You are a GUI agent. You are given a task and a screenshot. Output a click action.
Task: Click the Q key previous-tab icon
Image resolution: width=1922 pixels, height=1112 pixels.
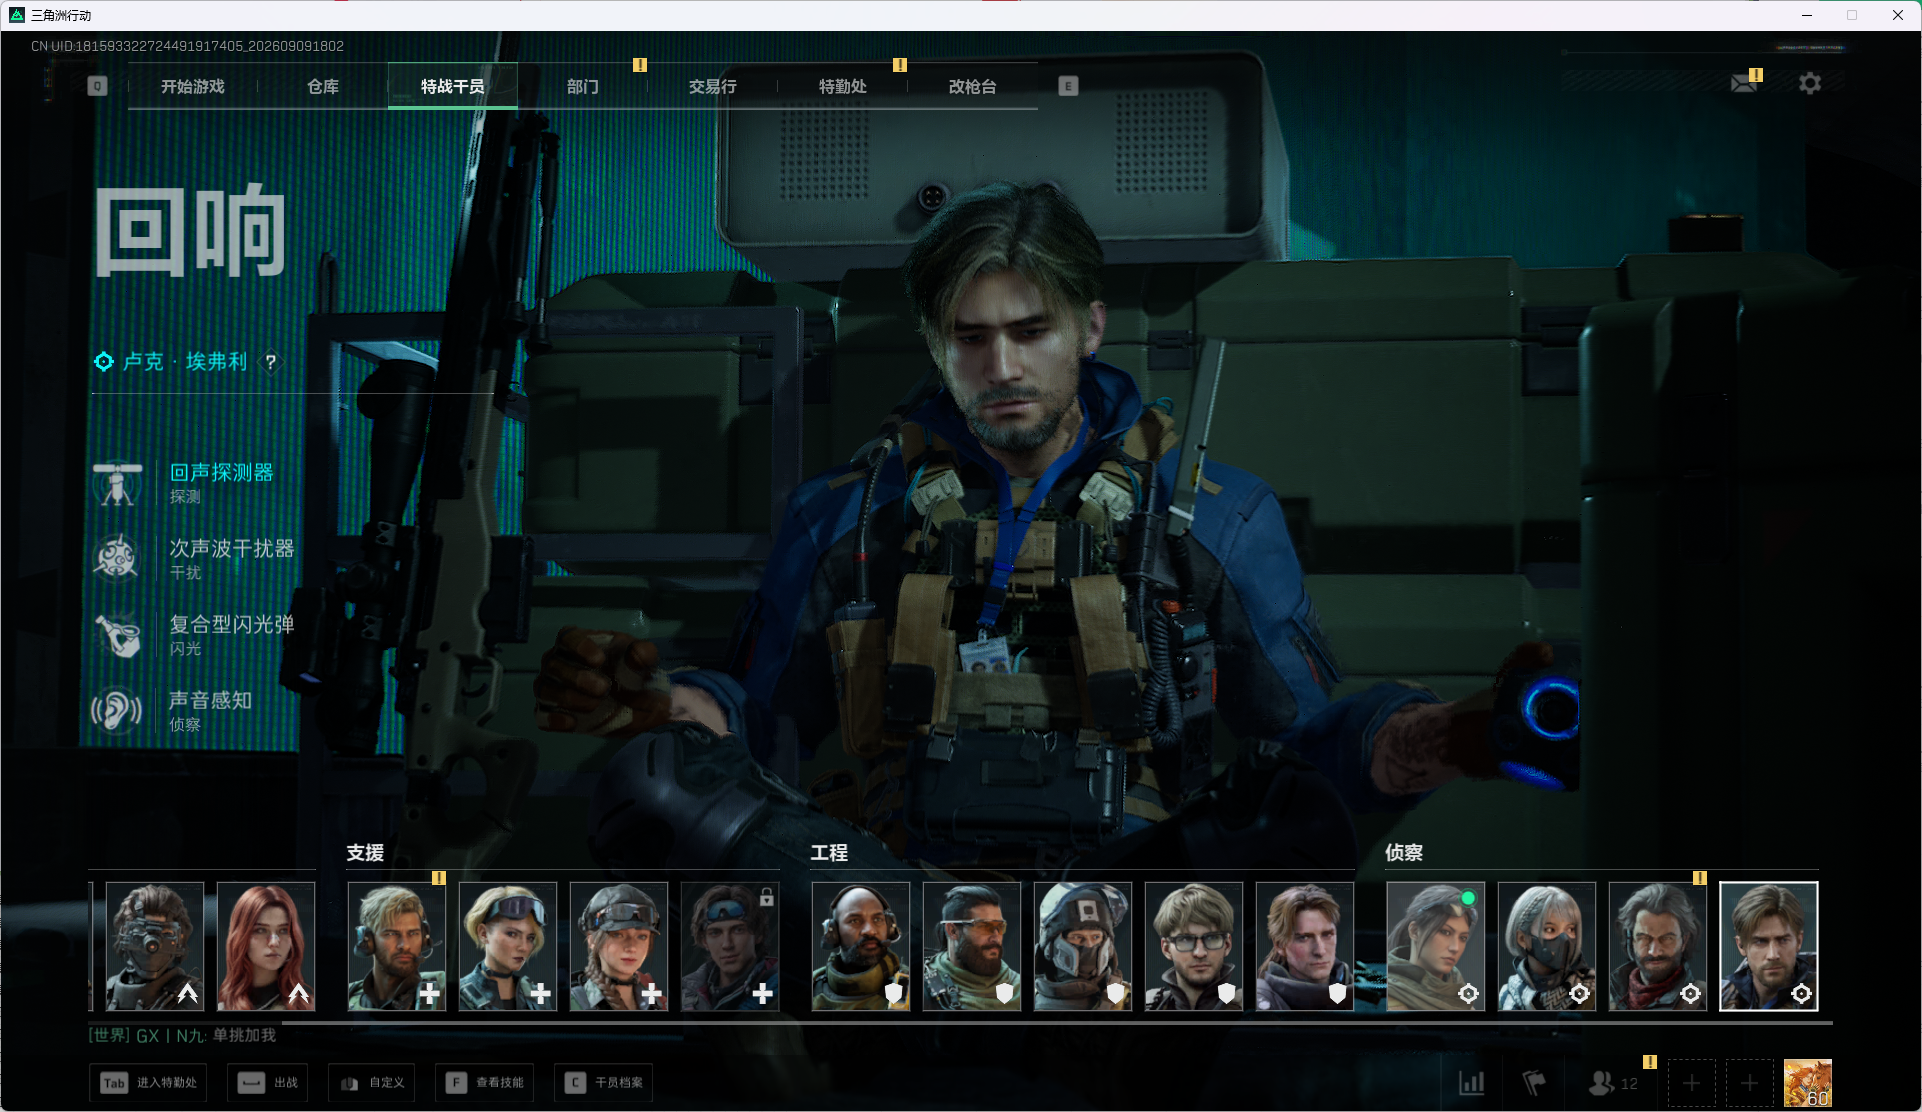97,86
